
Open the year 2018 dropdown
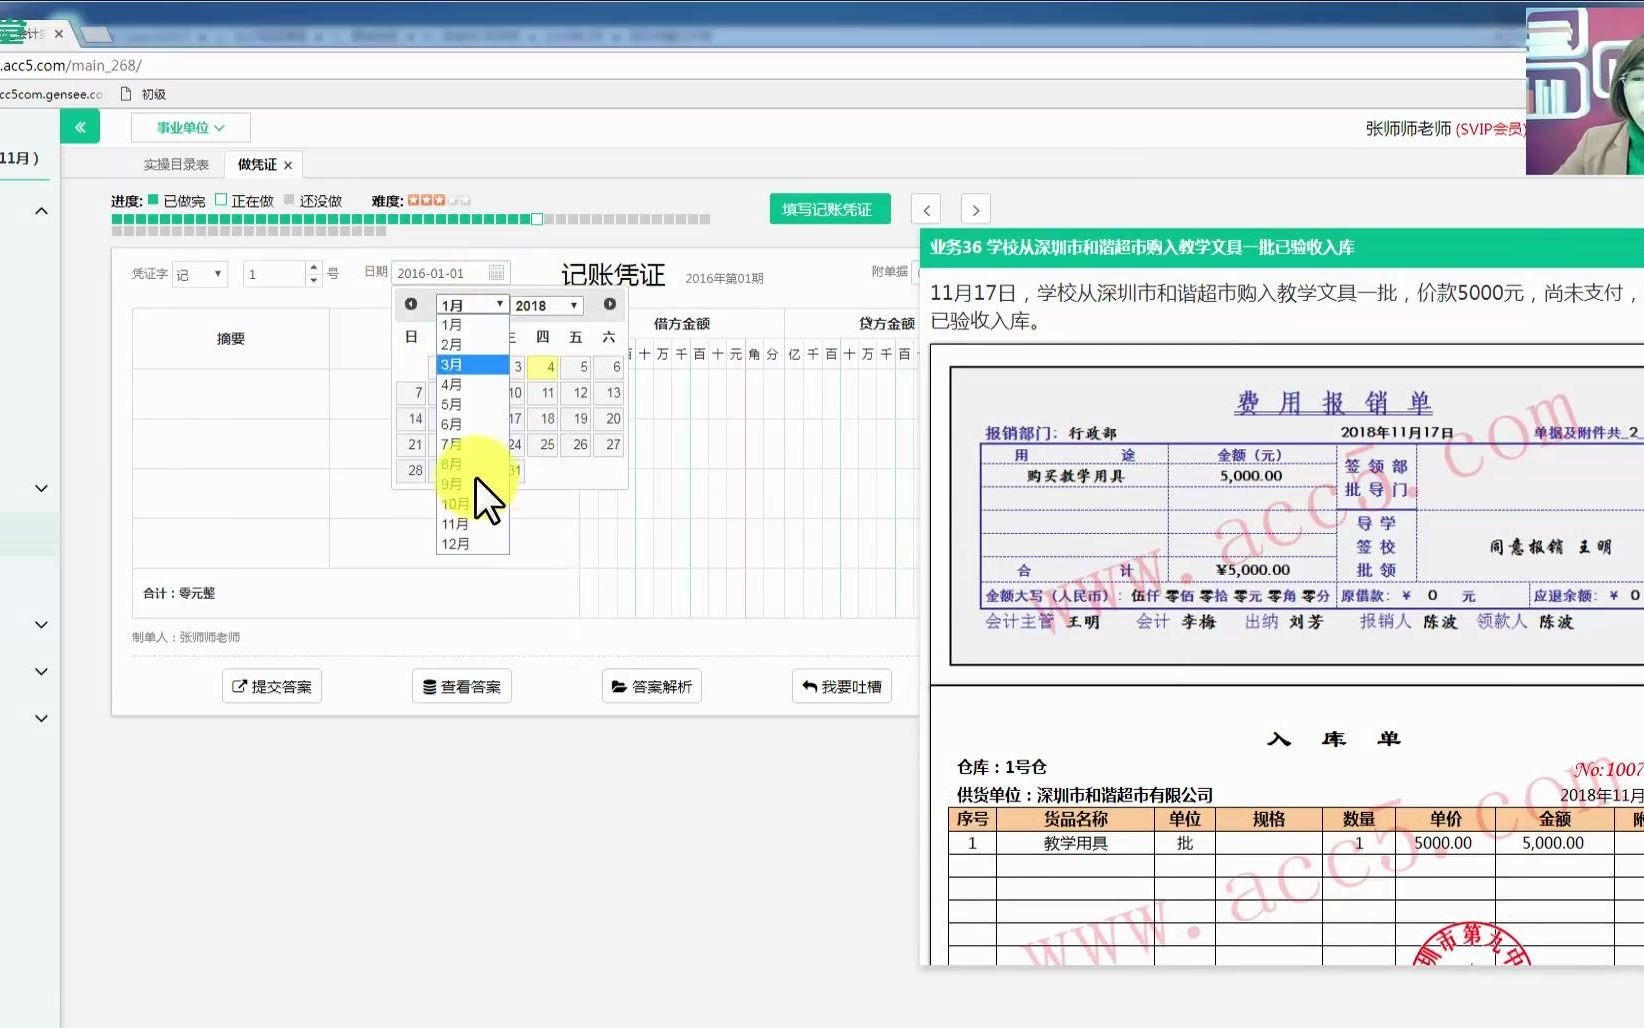[546, 305]
